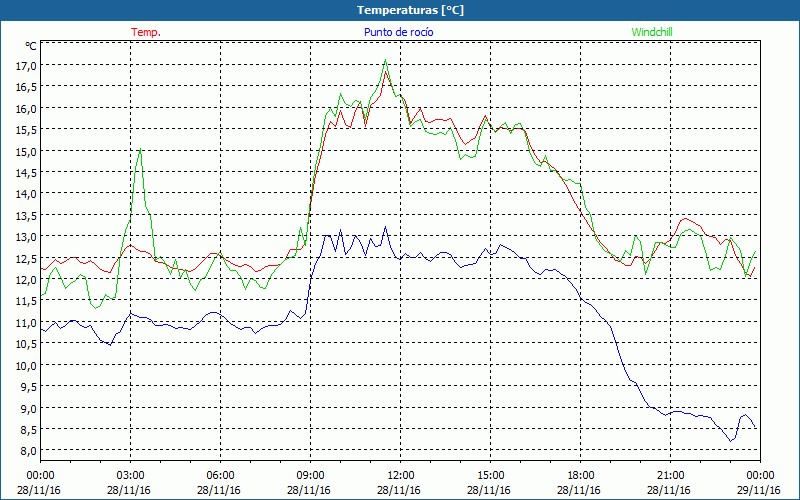
Task: Select the 17,0 y-axis value
Action: point(27,65)
